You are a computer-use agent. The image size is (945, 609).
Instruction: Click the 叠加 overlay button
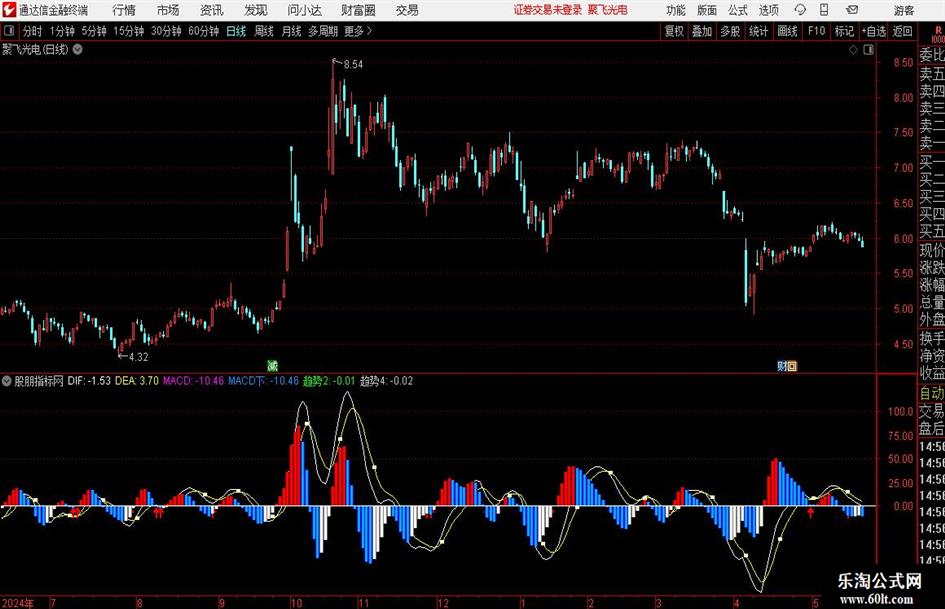[702, 31]
